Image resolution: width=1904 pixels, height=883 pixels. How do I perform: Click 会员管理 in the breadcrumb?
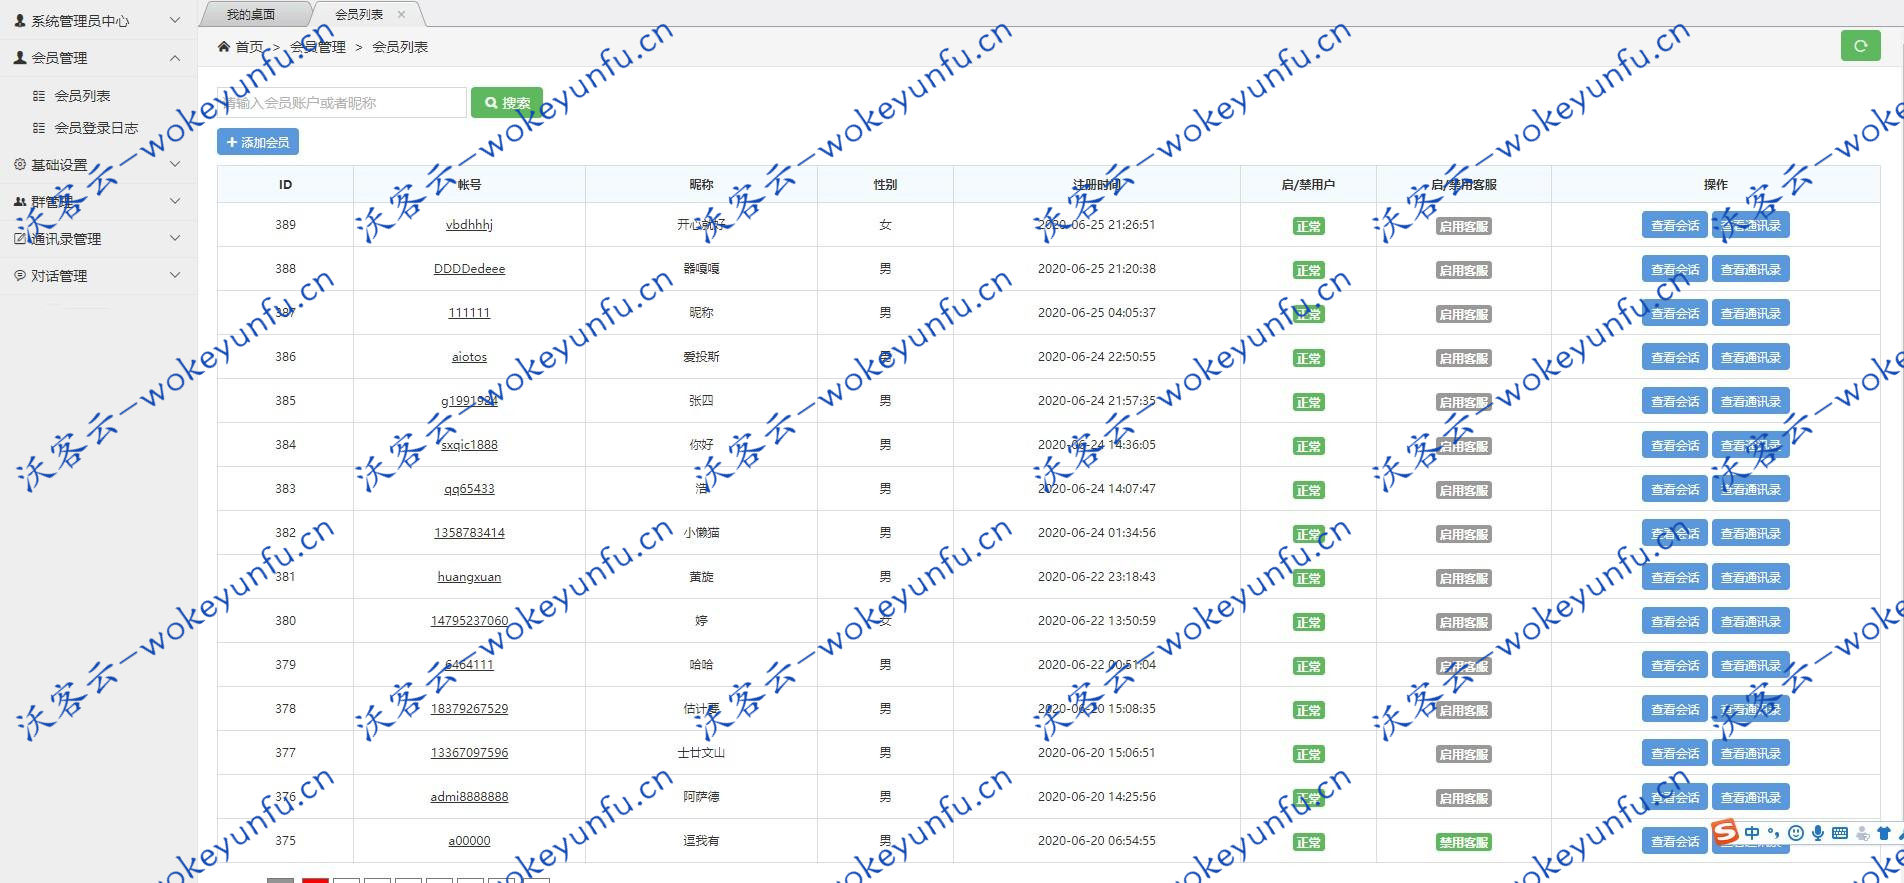pos(318,47)
